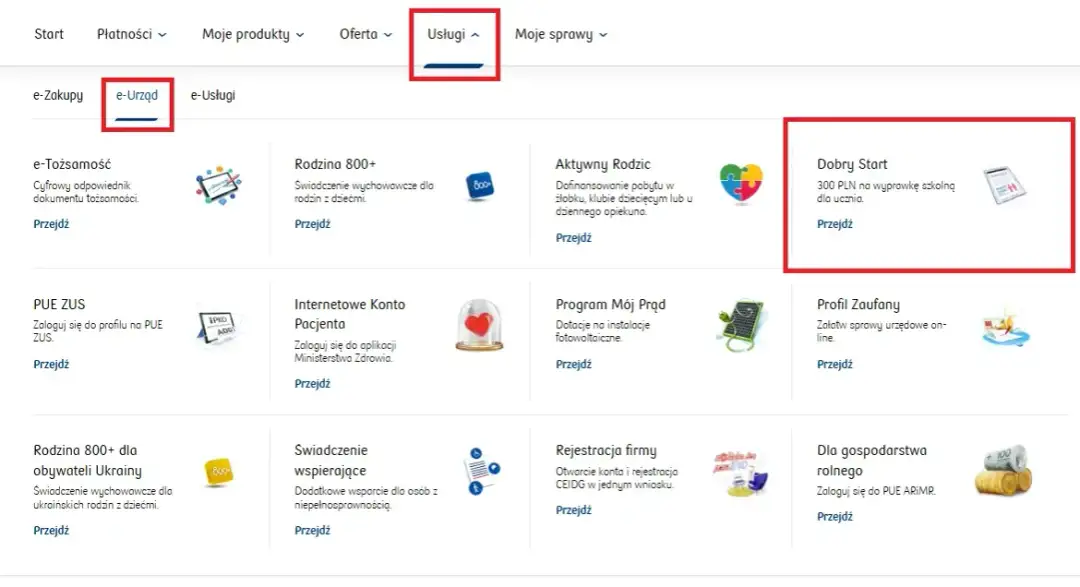The image size is (1080, 587).
Task: Click the Profil Zaufany icon
Action: tap(1003, 328)
